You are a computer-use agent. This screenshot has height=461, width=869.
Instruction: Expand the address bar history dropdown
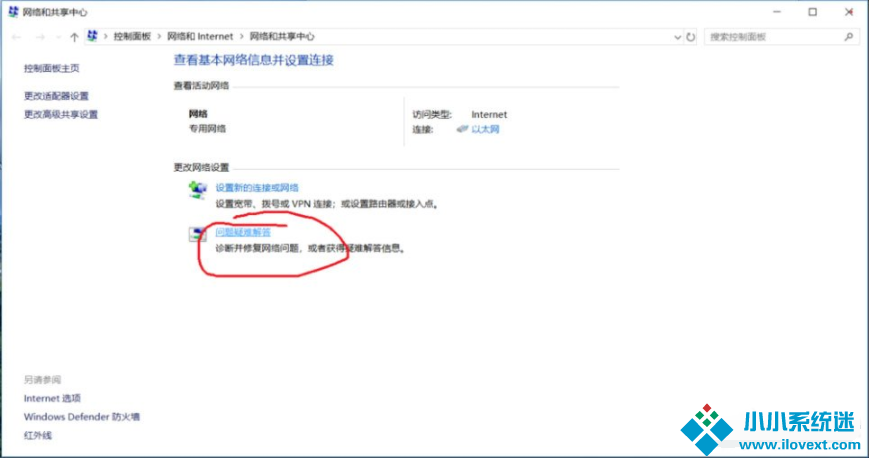(677, 37)
